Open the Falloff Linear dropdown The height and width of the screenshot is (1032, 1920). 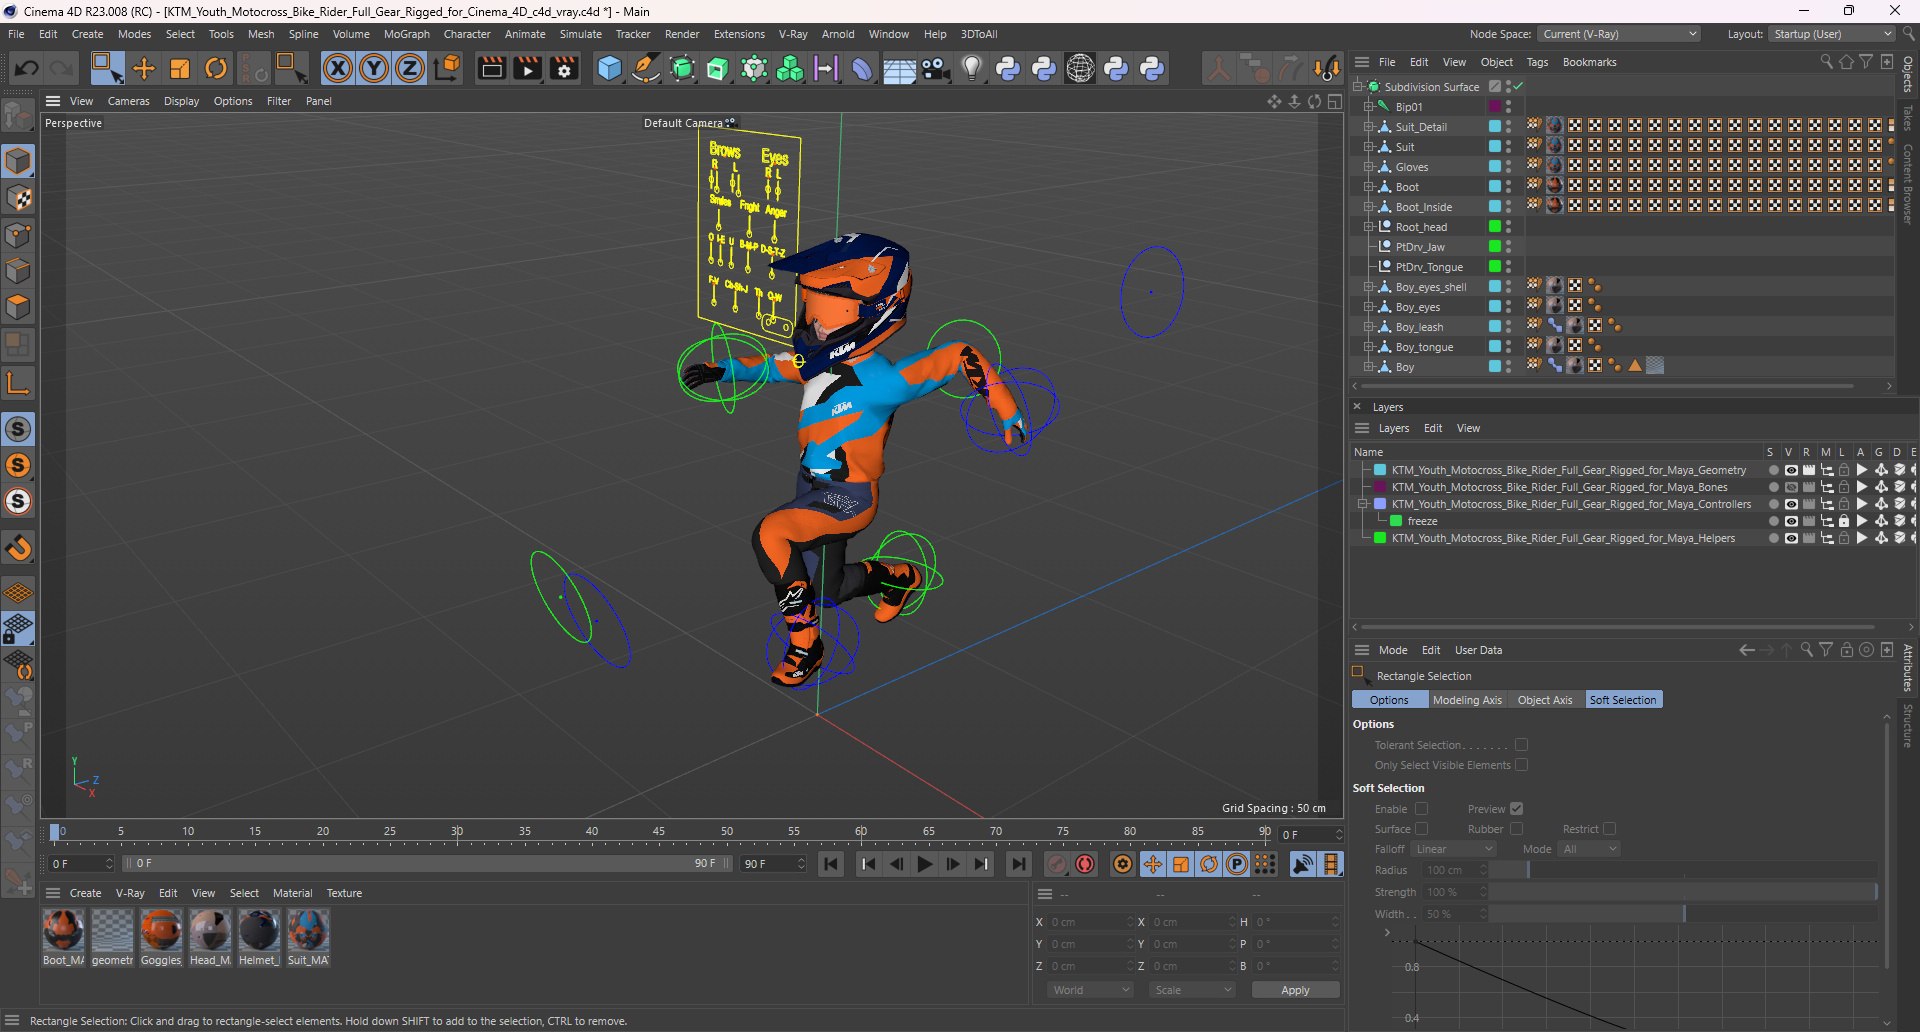tap(1454, 849)
